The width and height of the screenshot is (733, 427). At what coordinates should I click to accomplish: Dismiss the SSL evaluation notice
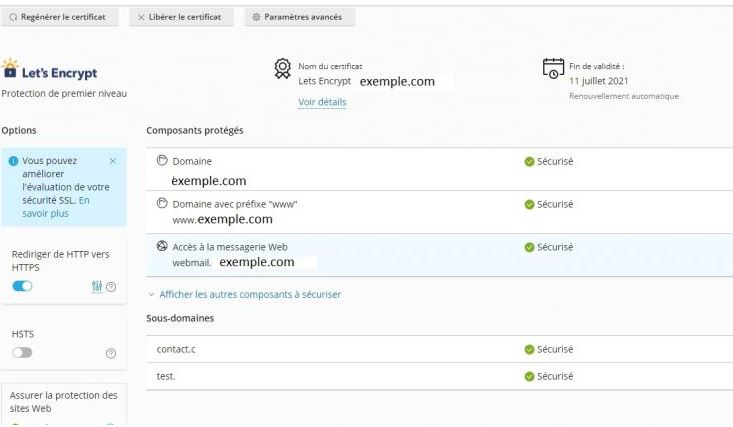(112, 160)
